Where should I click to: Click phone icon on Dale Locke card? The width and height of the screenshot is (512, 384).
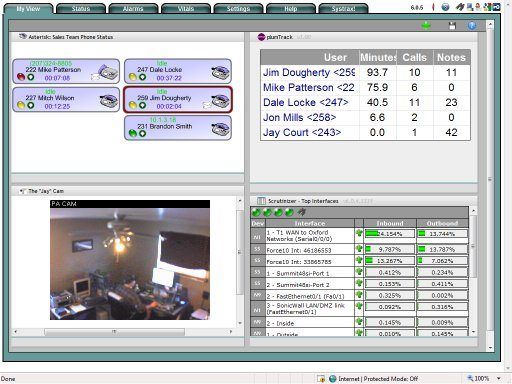pos(220,72)
